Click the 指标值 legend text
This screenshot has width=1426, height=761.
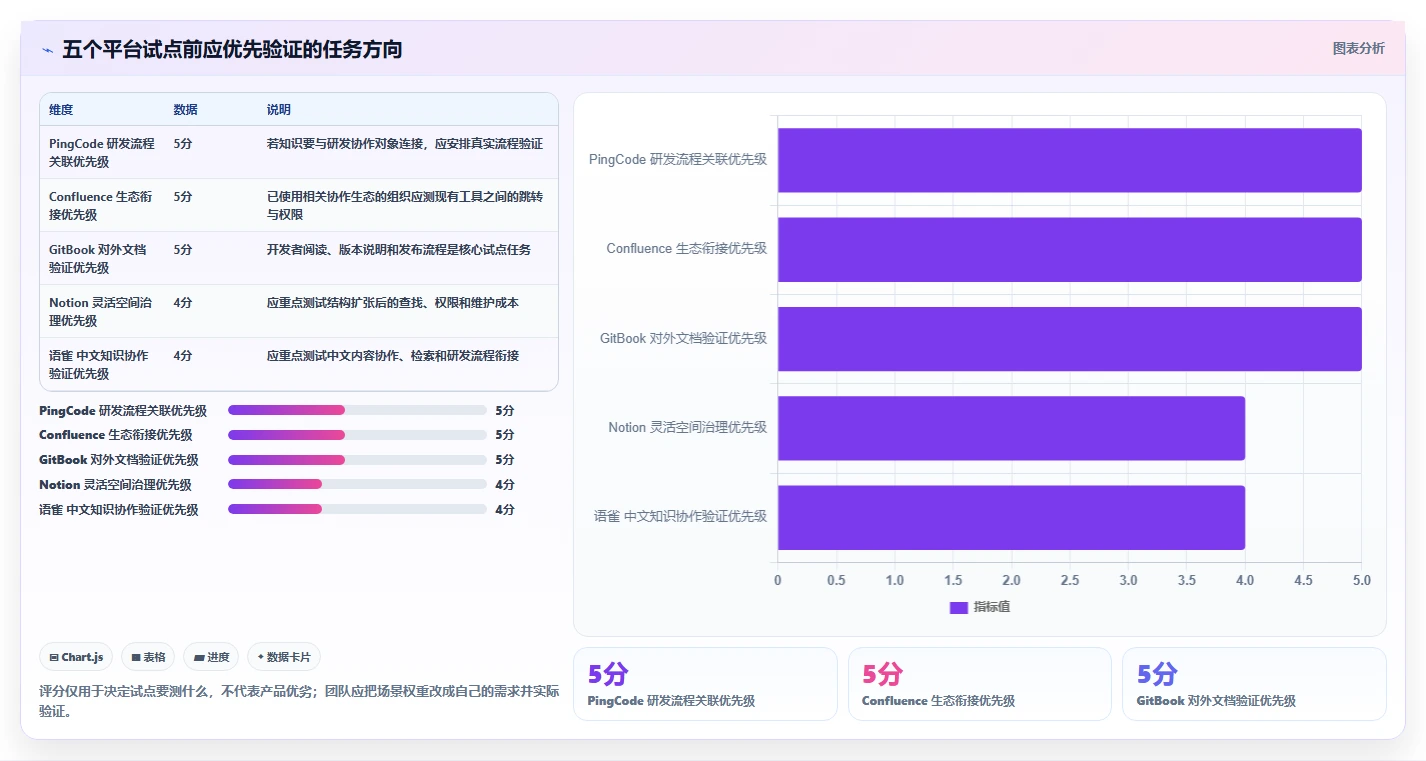tap(992, 607)
